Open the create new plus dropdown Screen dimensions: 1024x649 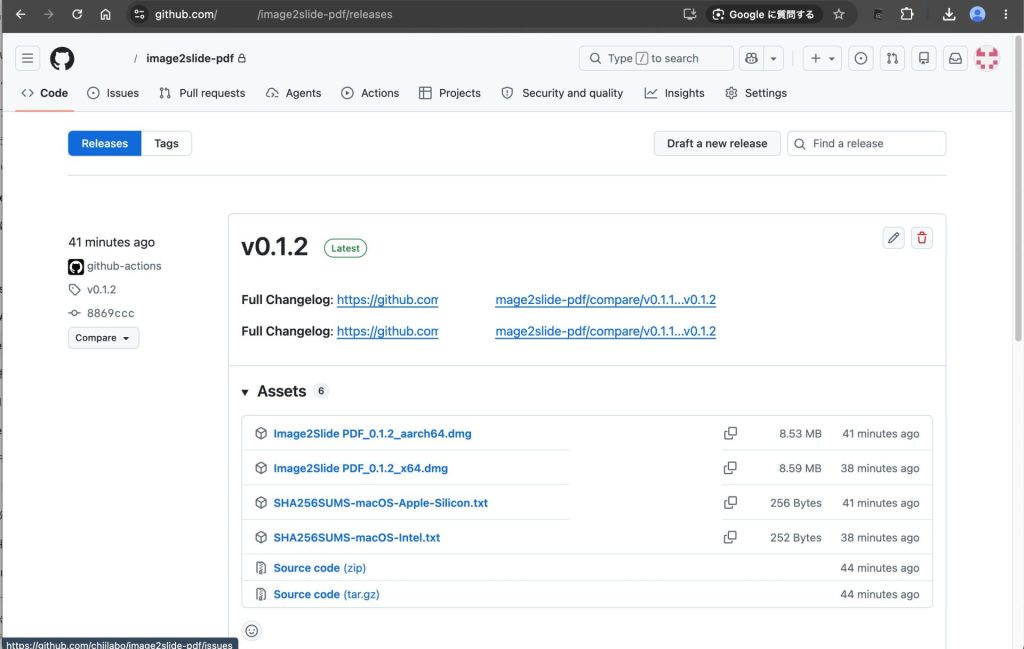(x=822, y=58)
